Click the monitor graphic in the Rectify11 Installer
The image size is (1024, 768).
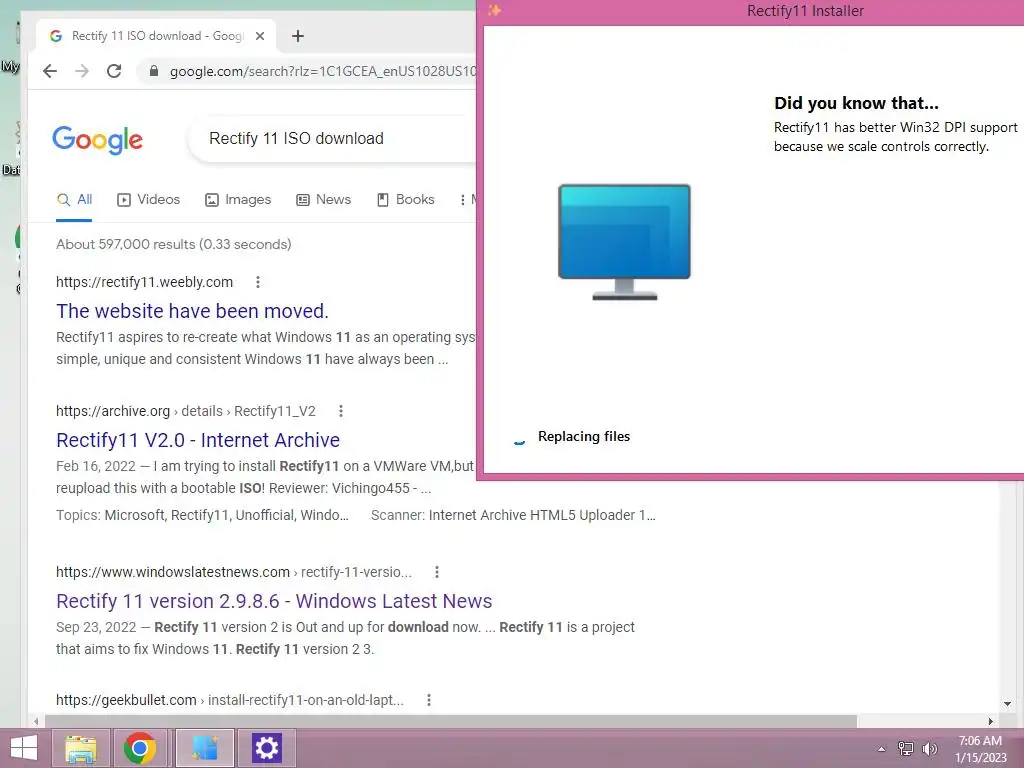point(624,242)
